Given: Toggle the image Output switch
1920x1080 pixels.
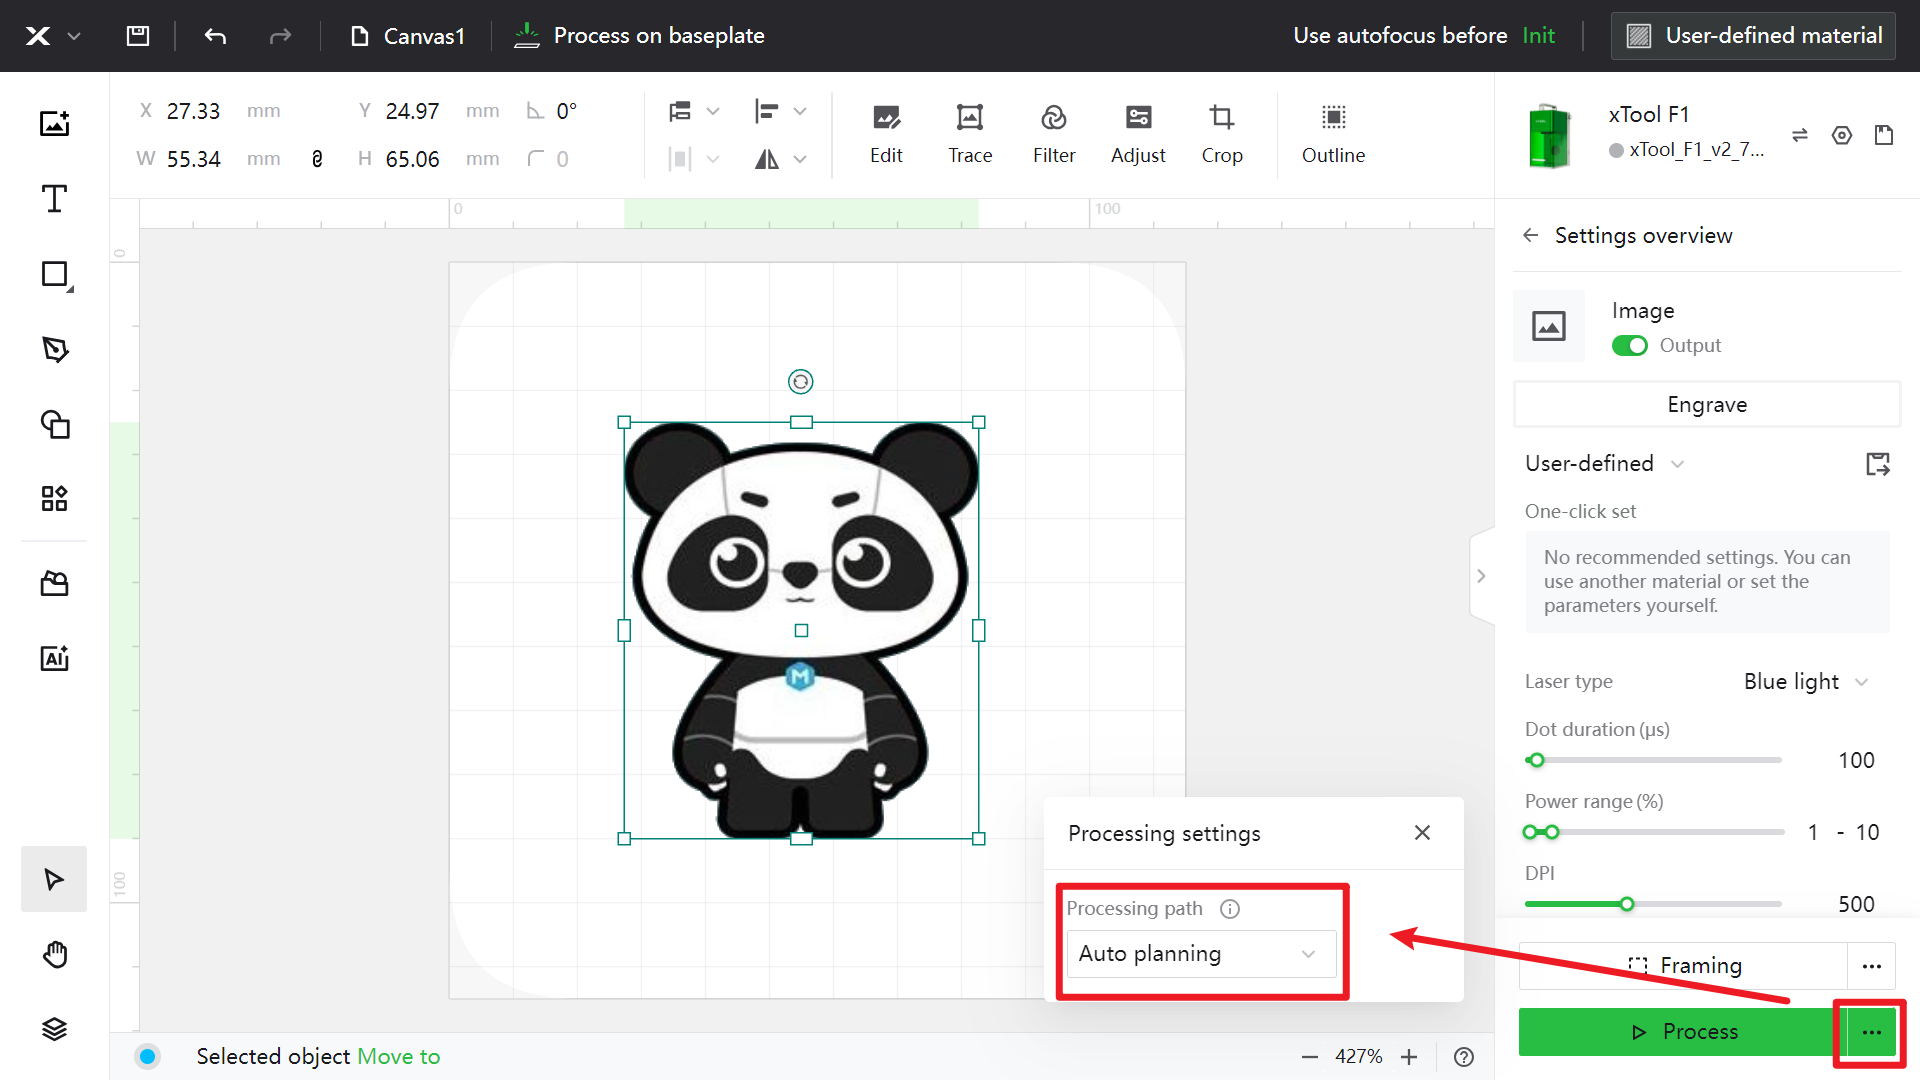Looking at the screenshot, I should click(x=1629, y=345).
